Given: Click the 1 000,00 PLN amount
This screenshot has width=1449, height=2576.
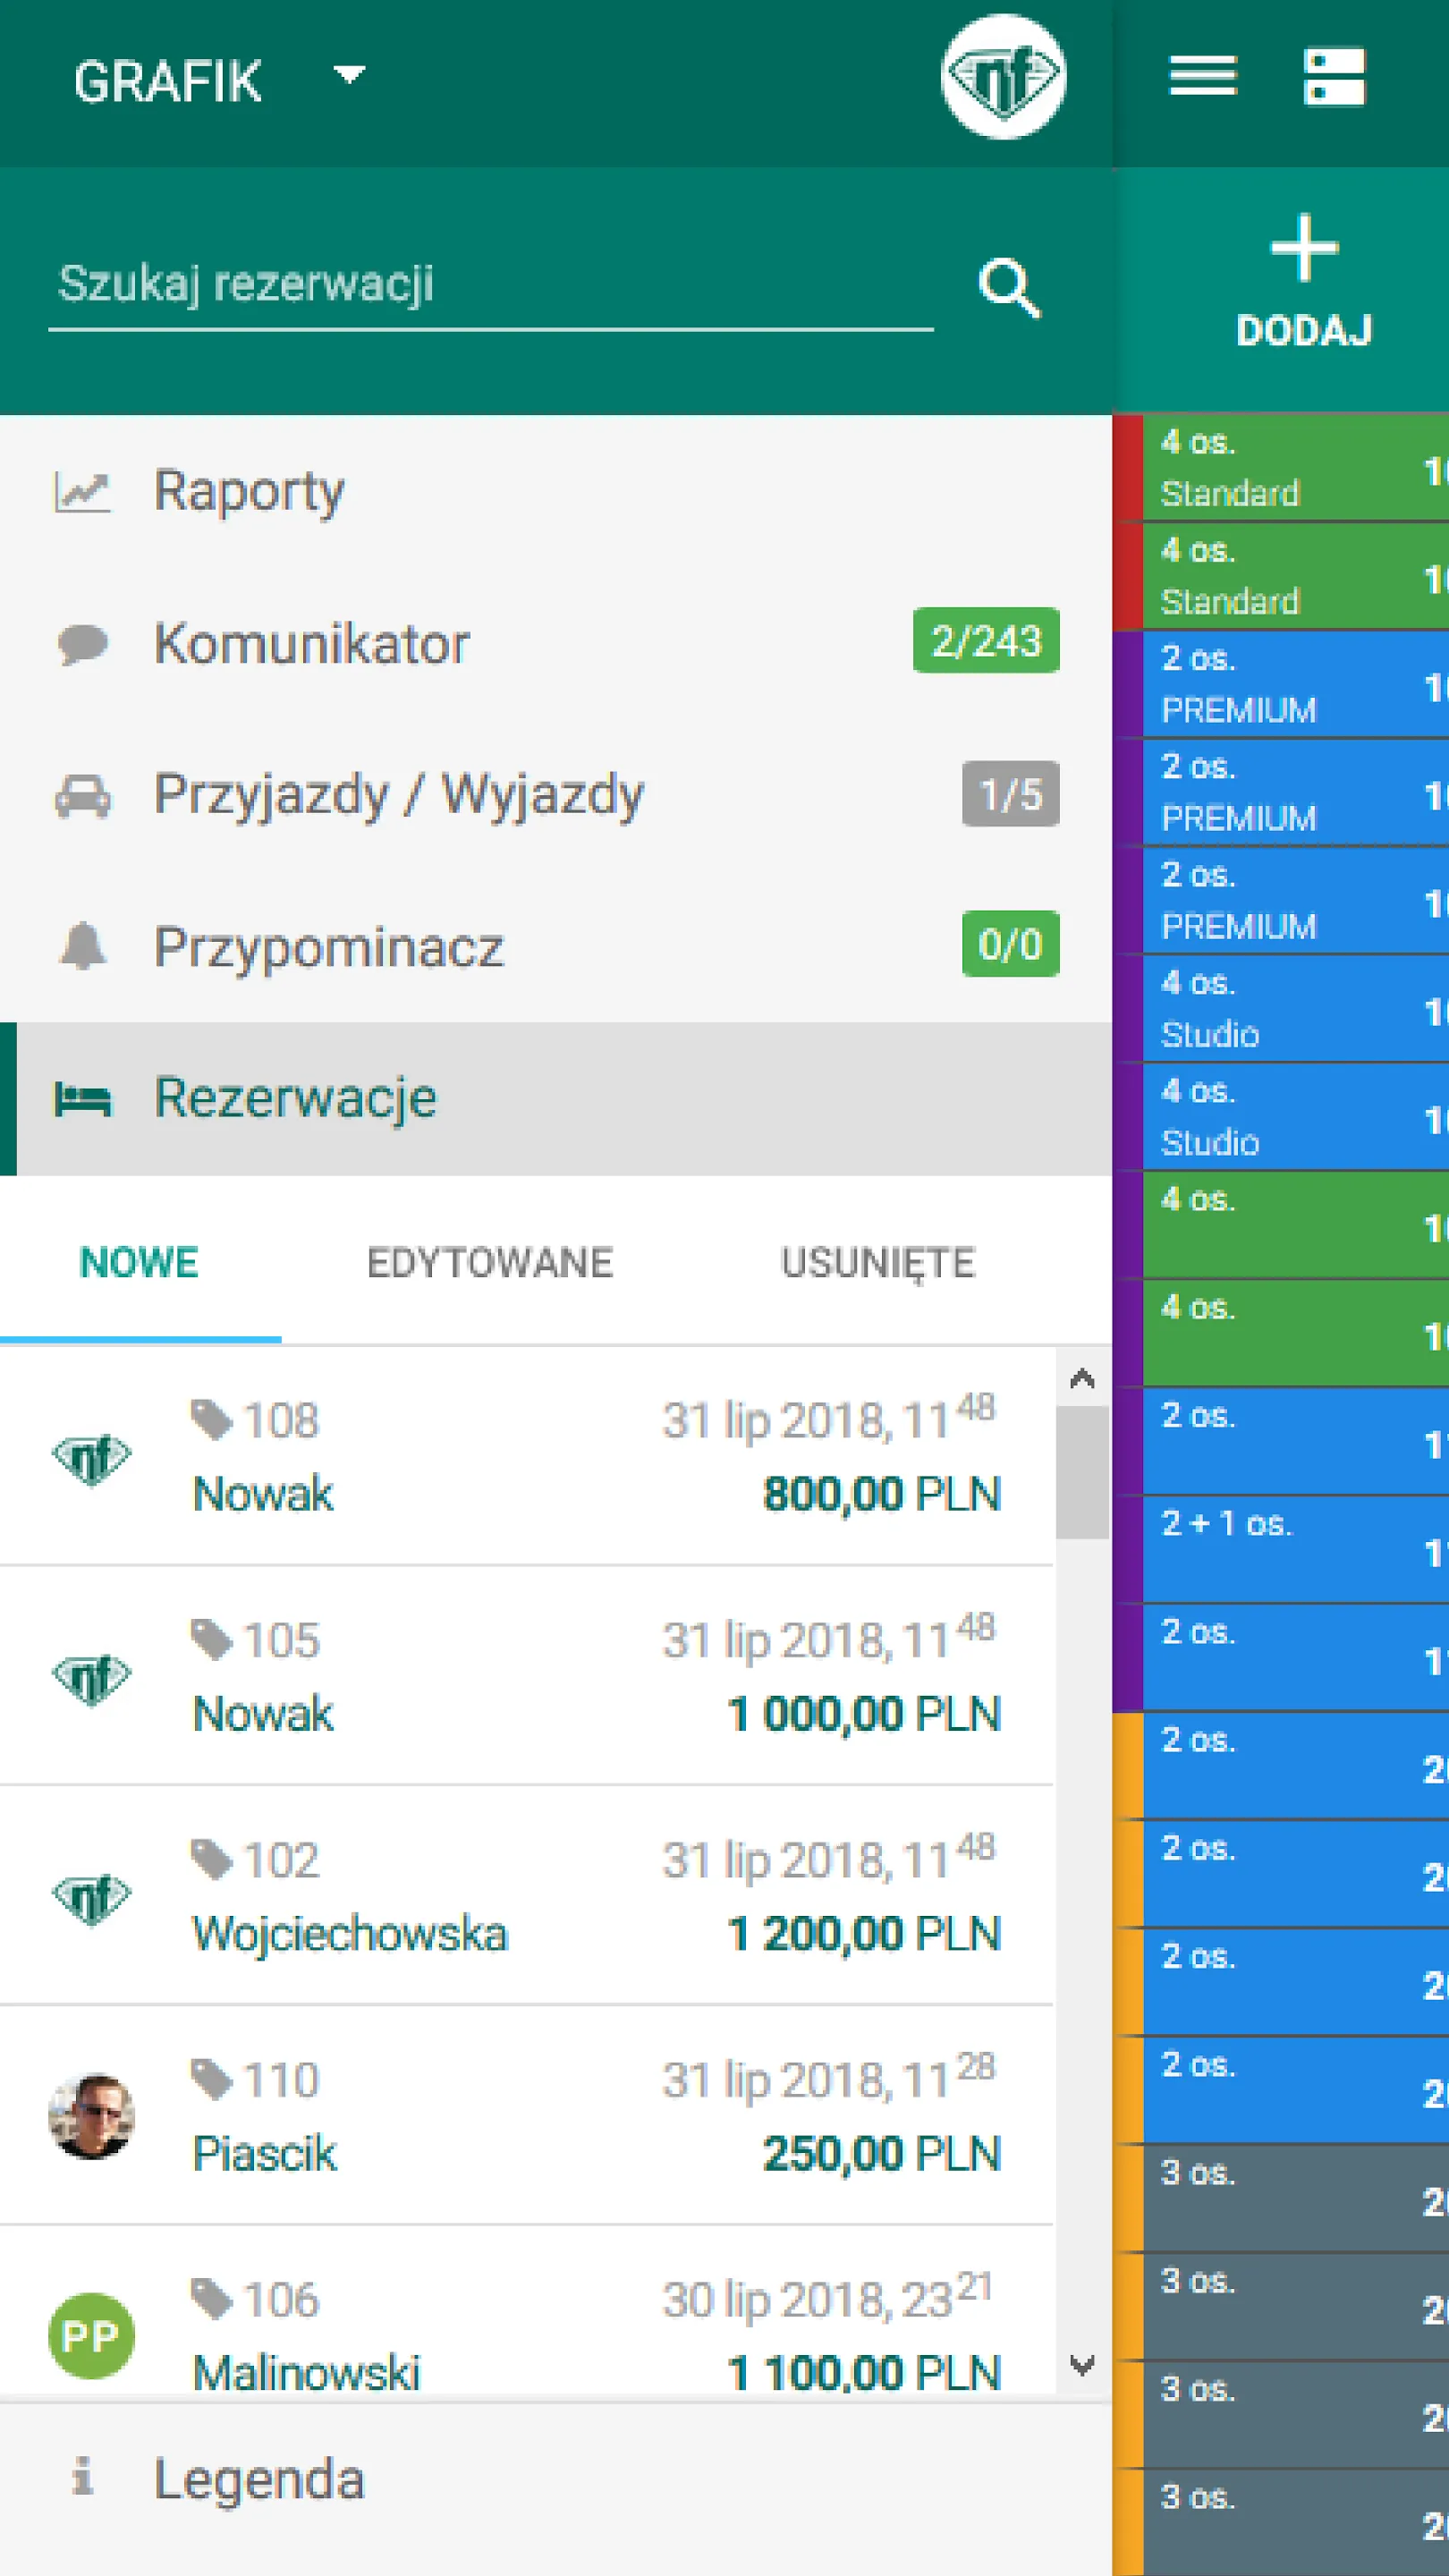Looking at the screenshot, I should pos(864,1714).
